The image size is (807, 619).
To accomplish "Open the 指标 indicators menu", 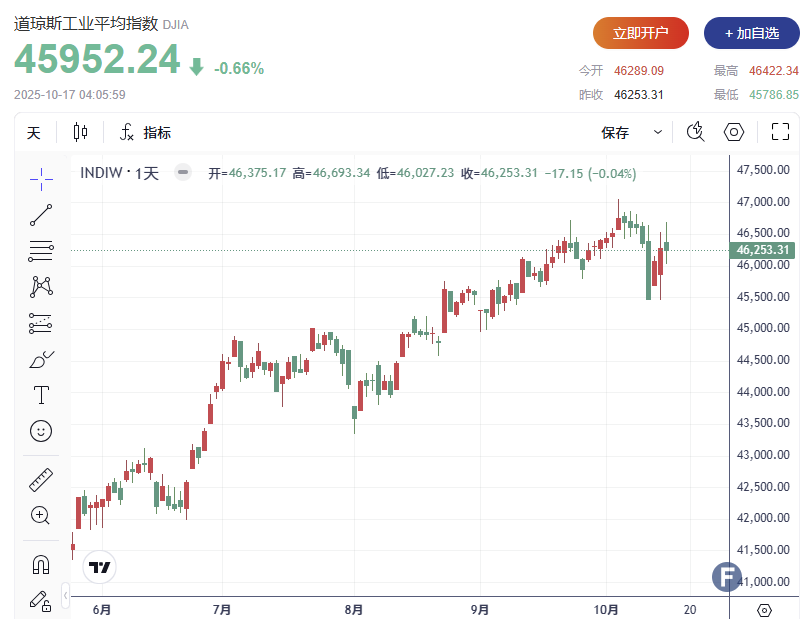I will 146,132.
